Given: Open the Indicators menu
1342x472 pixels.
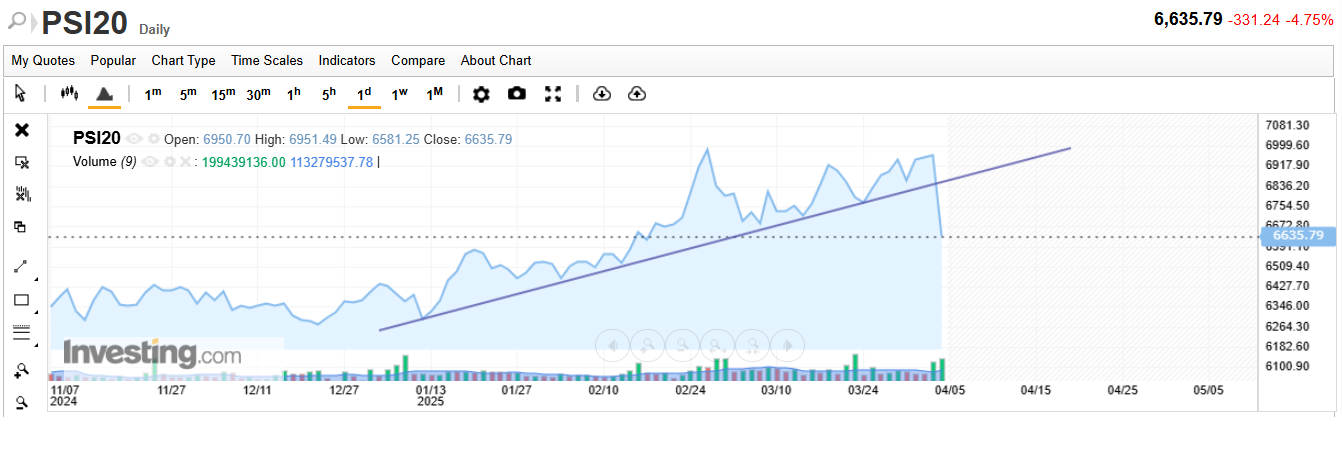Looking at the screenshot, I should (x=347, y=61).
